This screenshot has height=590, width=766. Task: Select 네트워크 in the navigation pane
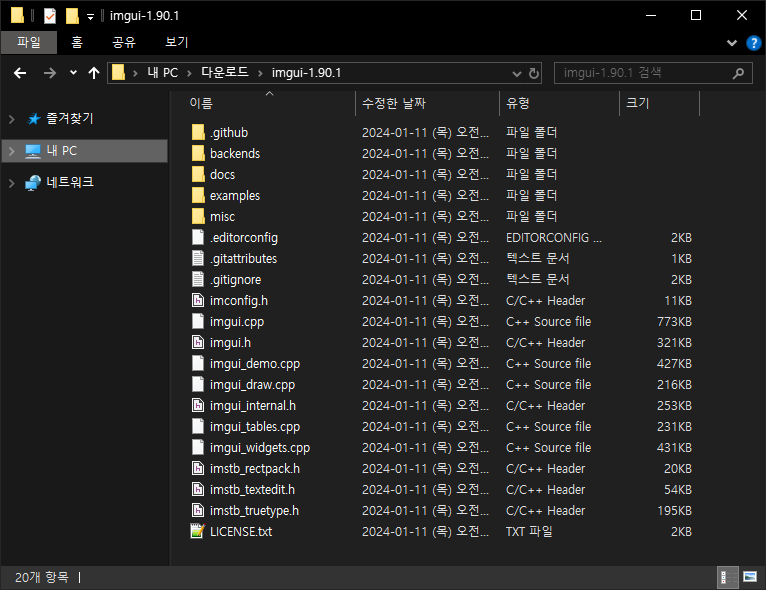click(x=70, y=183)
